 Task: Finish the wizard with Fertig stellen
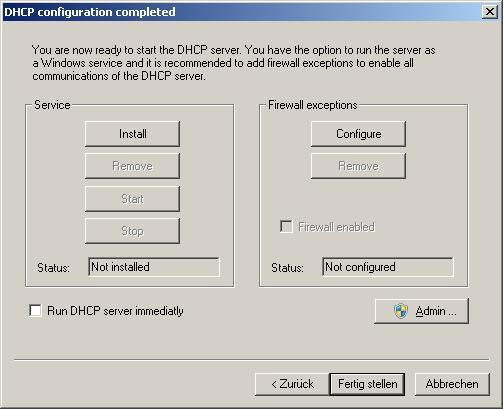(367, 384)
